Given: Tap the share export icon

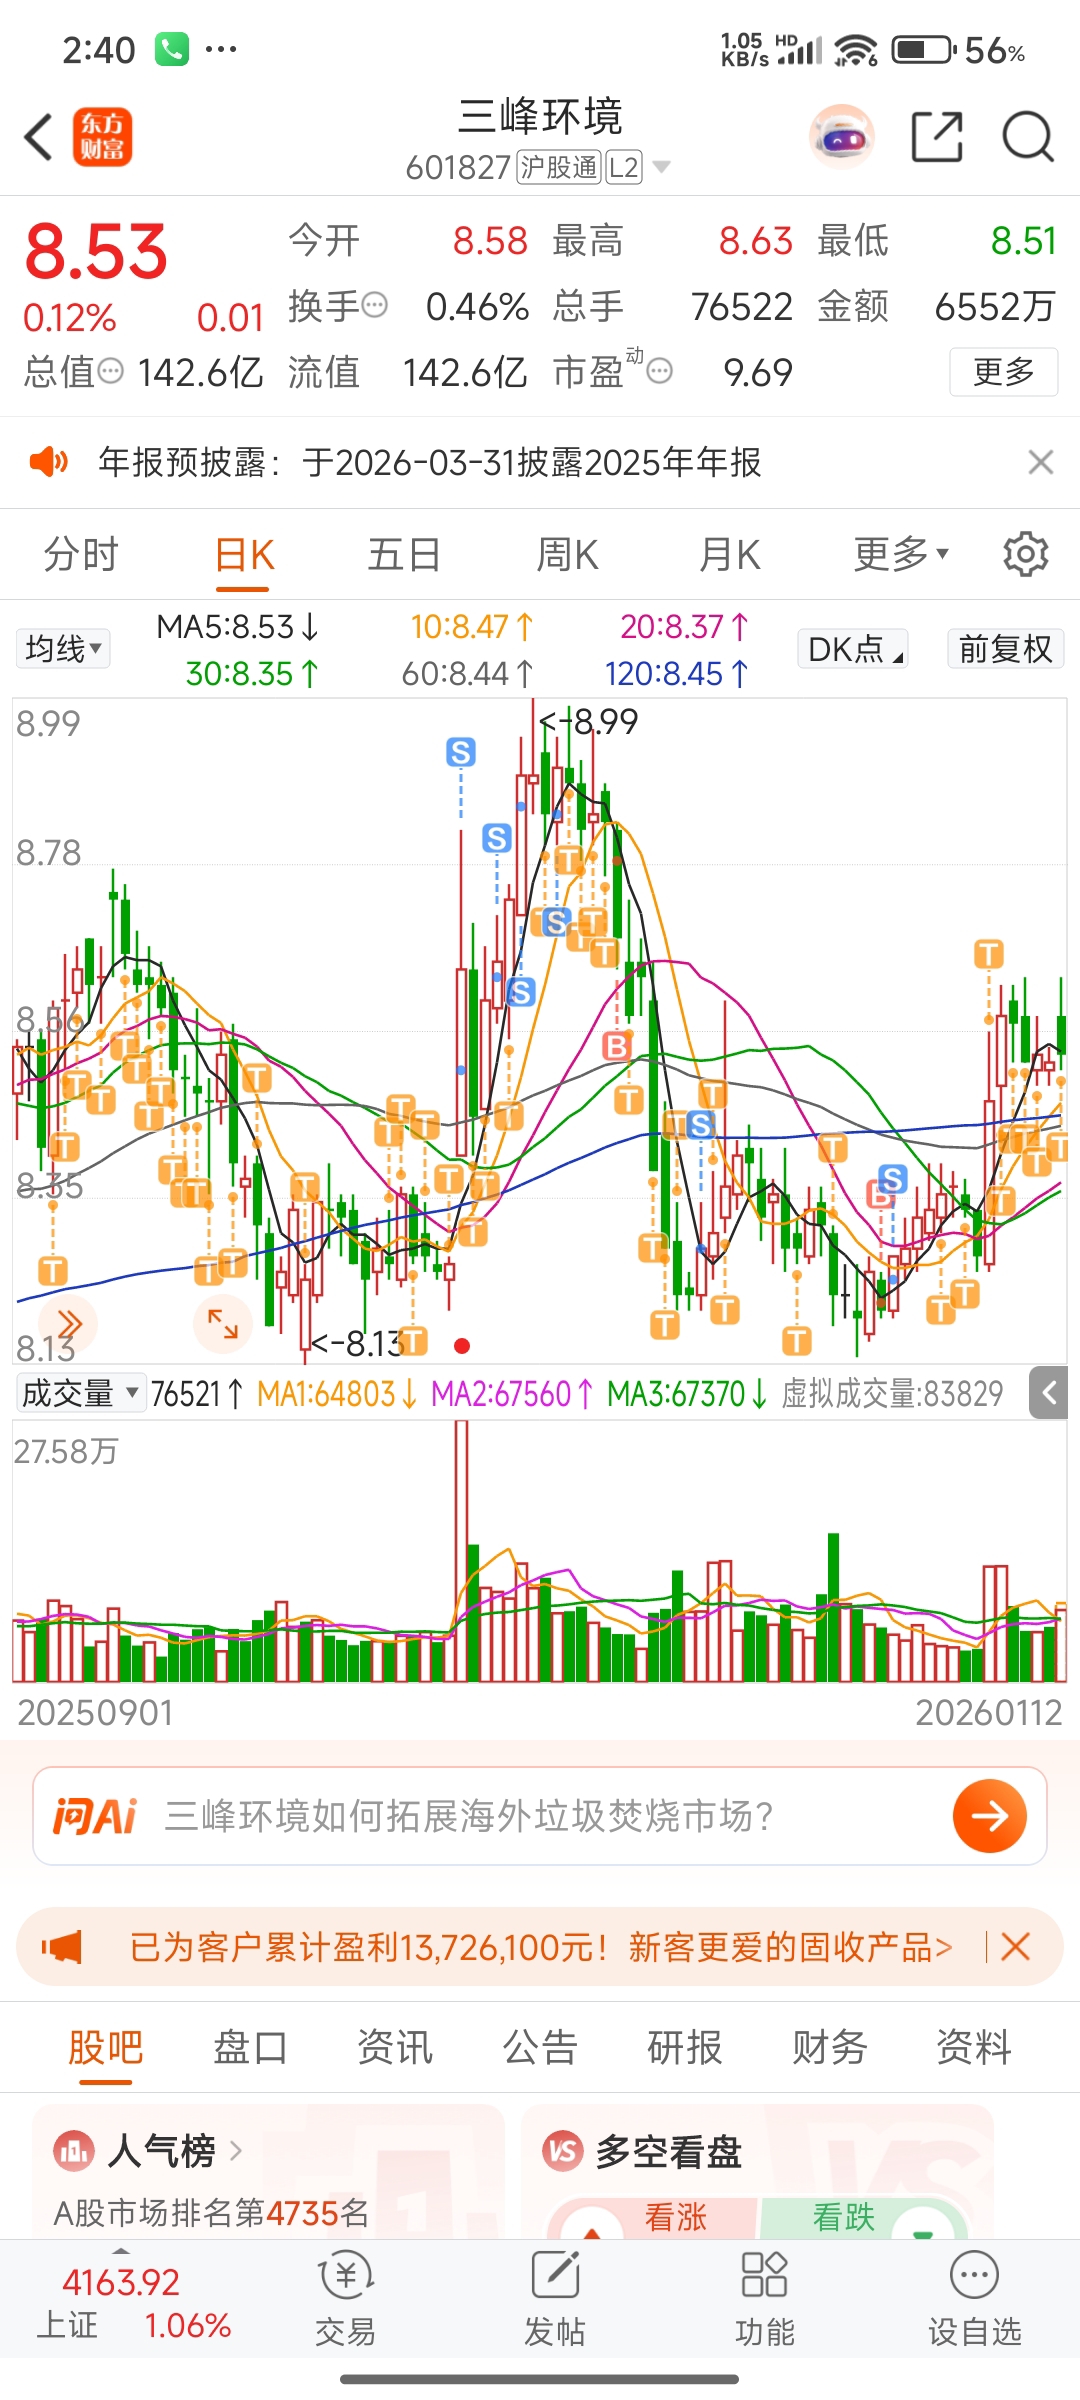Looking at the screenshot, I should [x=937, y=137].
